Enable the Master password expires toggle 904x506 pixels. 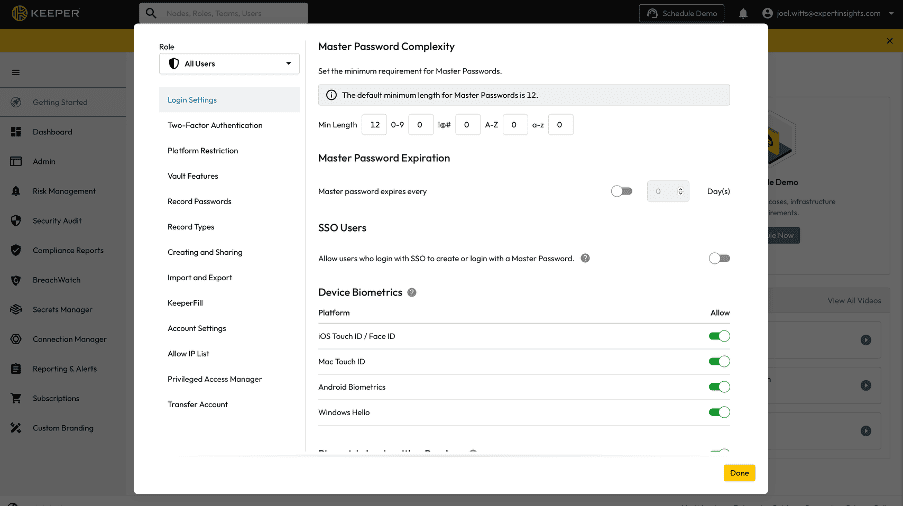pos(622,191)
